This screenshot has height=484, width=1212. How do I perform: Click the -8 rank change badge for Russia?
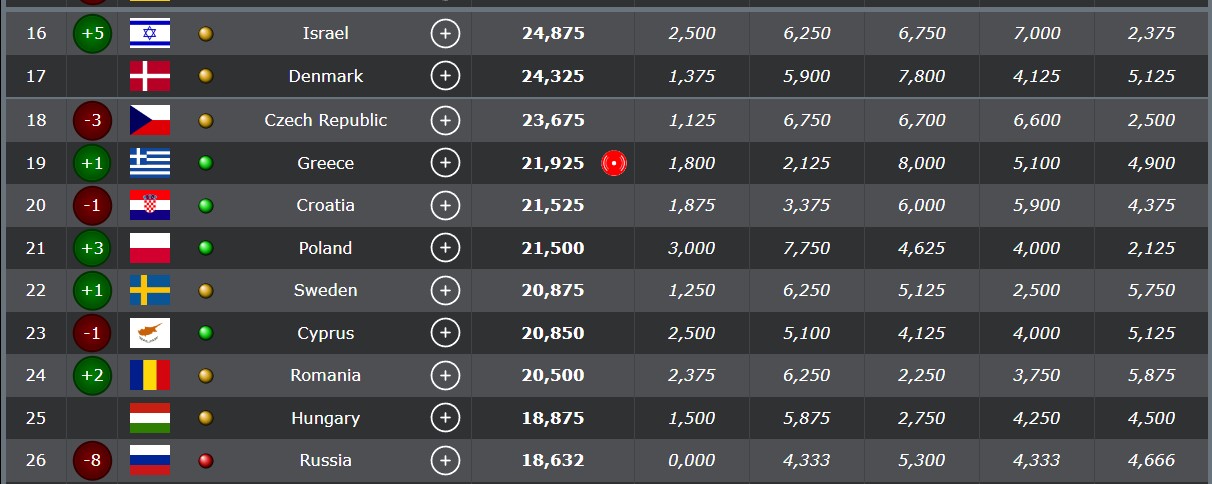92,460
